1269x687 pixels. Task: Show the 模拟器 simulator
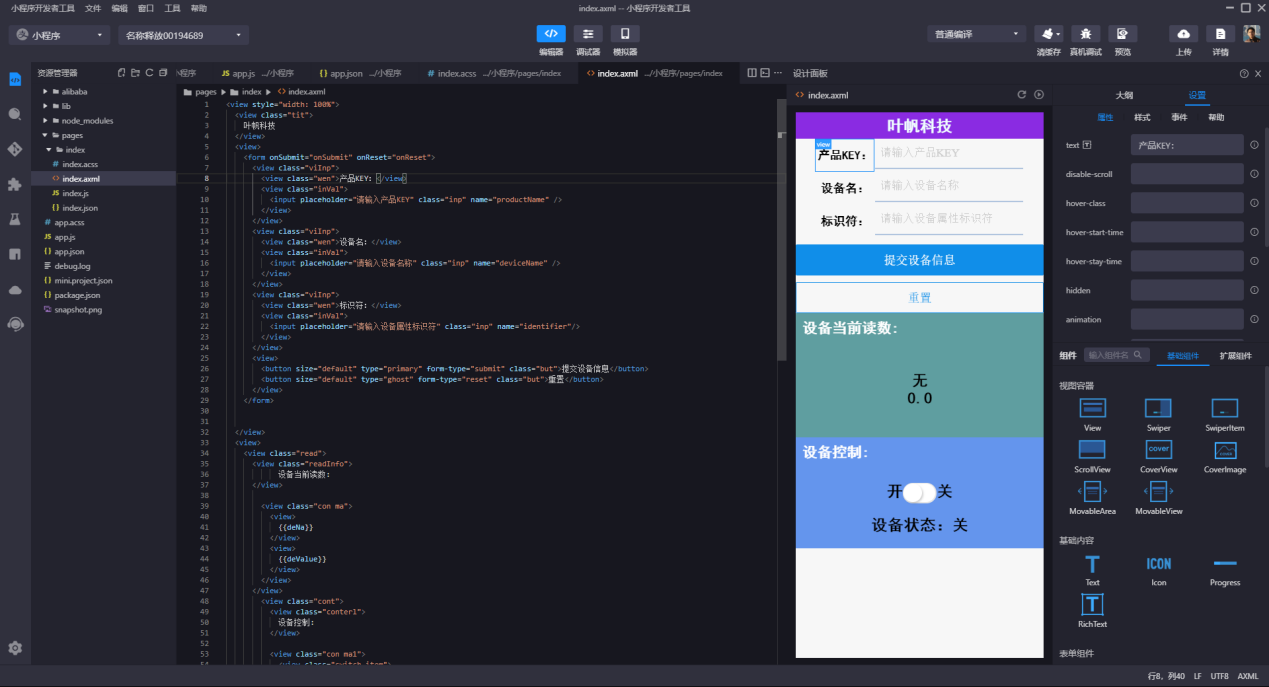pos(625,34)
